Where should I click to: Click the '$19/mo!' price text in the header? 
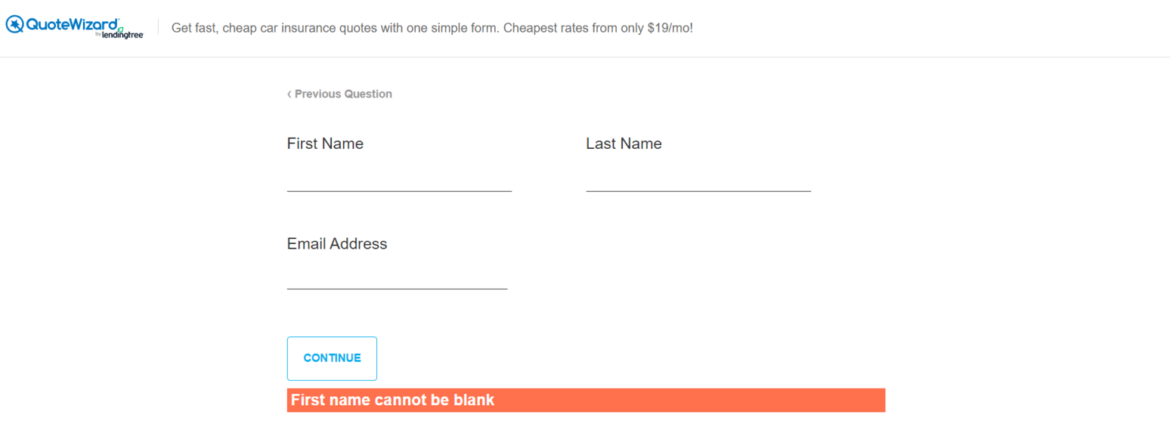pos(668,28)
